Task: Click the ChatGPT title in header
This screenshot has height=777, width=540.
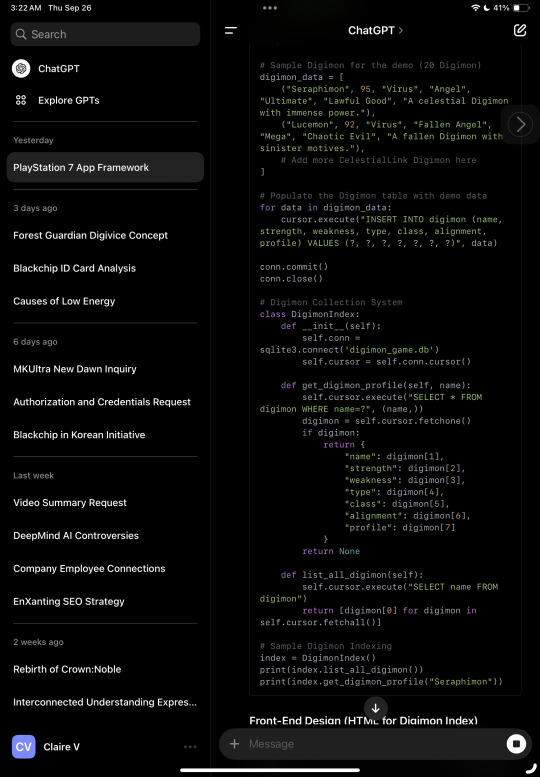Action: [x=371, y=31]
